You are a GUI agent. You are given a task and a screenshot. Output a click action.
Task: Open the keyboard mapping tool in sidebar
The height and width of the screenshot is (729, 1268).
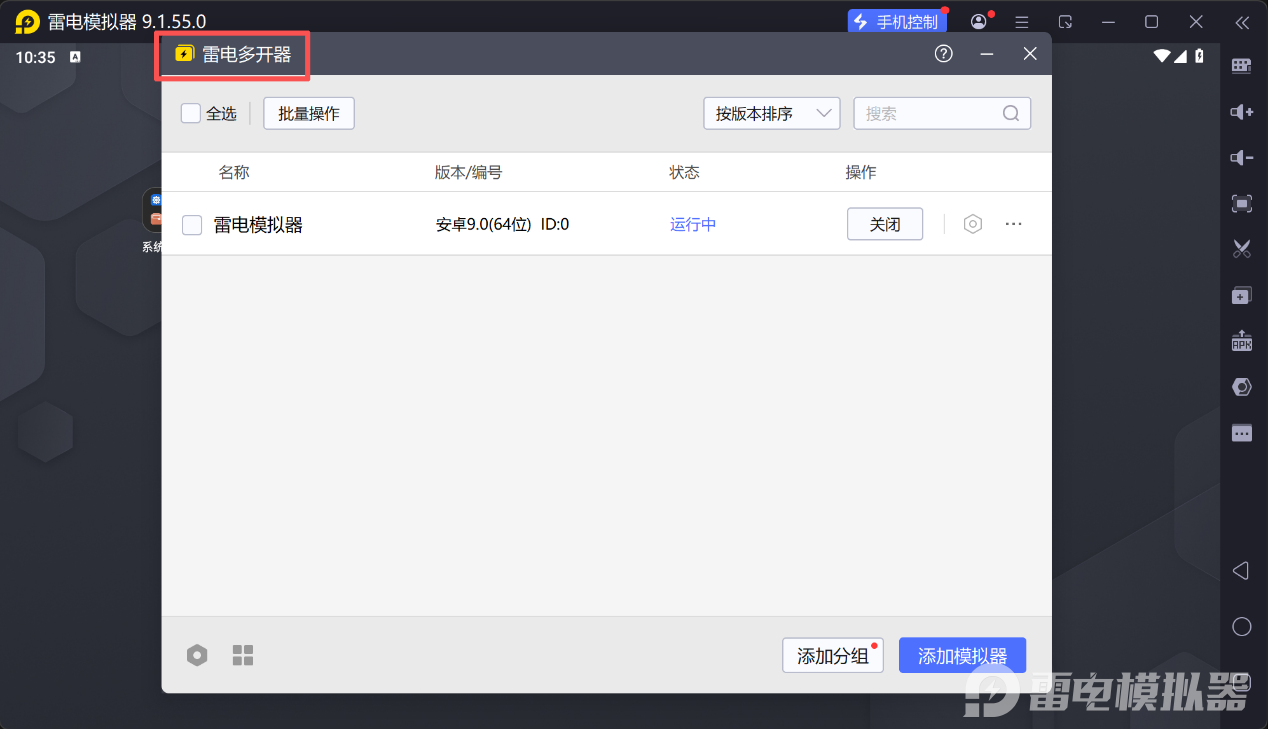click(x=1241, y=66)
